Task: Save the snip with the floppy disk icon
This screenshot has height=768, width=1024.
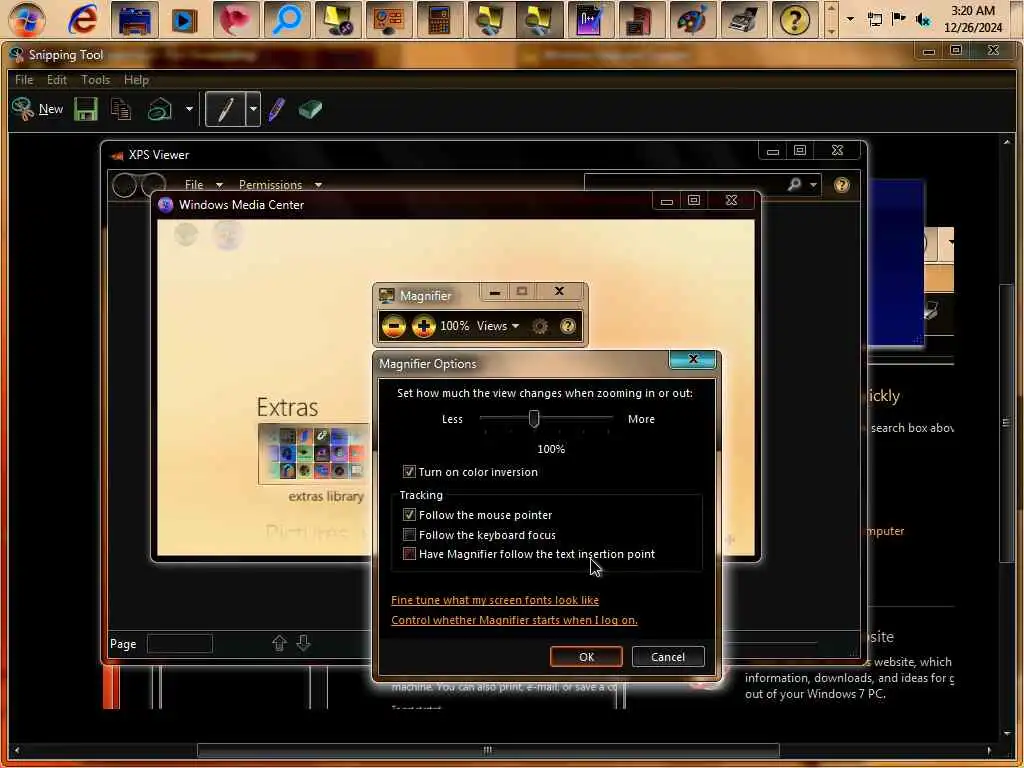Action: click(x=86, y=109)
